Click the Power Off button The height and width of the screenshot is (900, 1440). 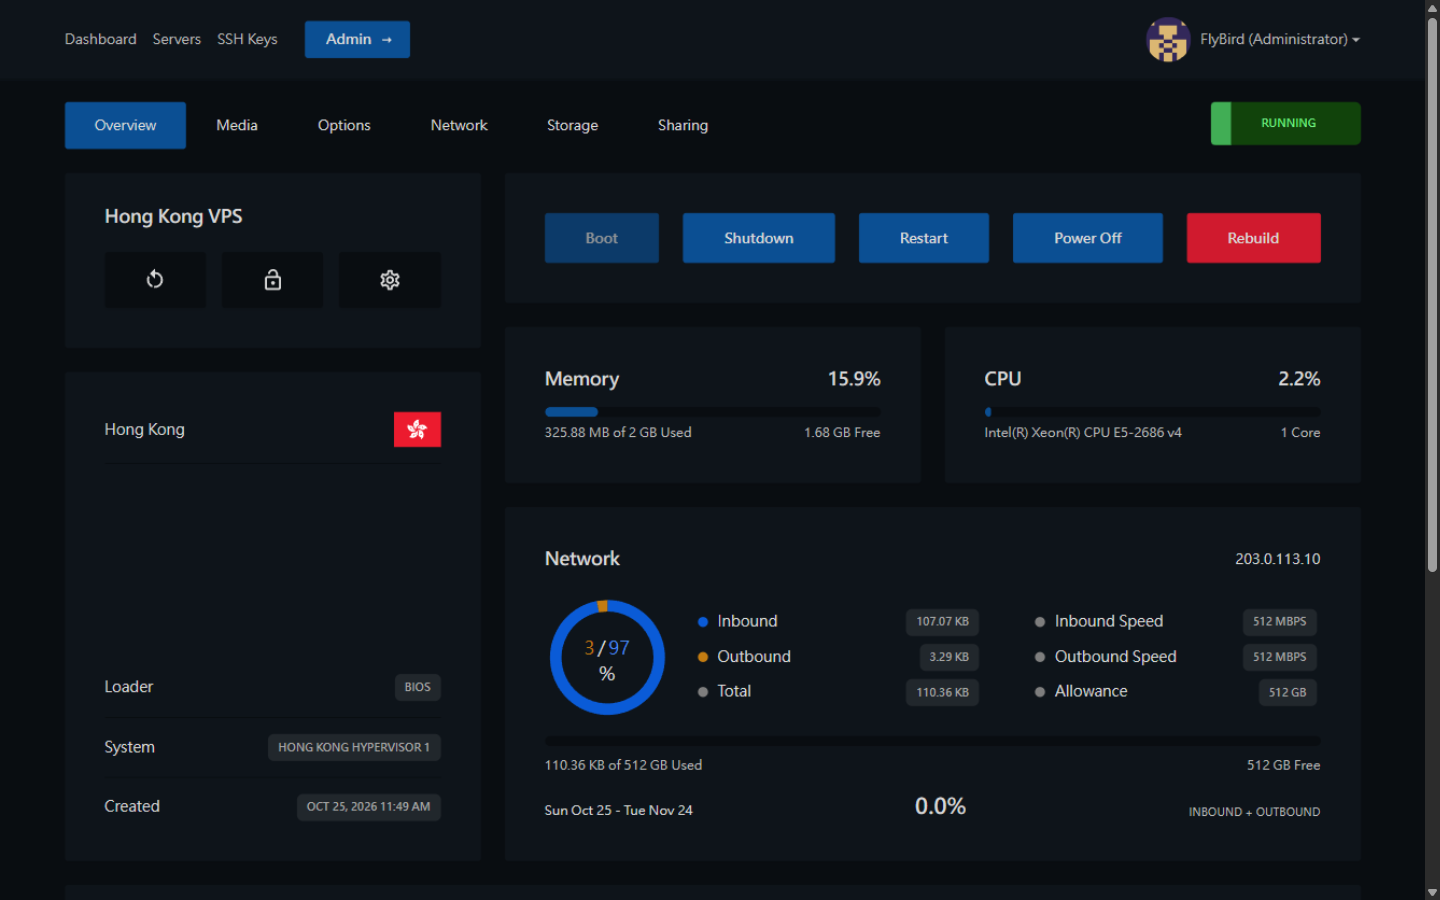point(1088,238)
